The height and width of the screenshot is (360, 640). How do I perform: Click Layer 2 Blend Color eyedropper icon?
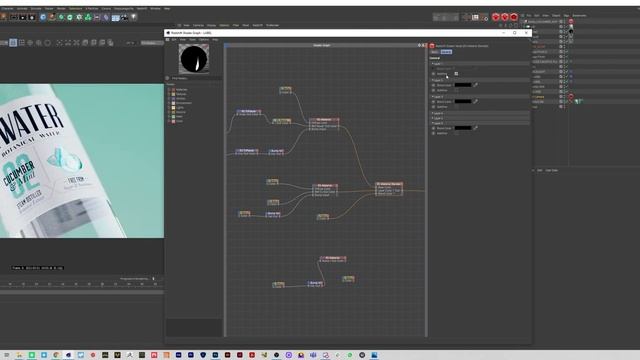[x=475, y=85]
